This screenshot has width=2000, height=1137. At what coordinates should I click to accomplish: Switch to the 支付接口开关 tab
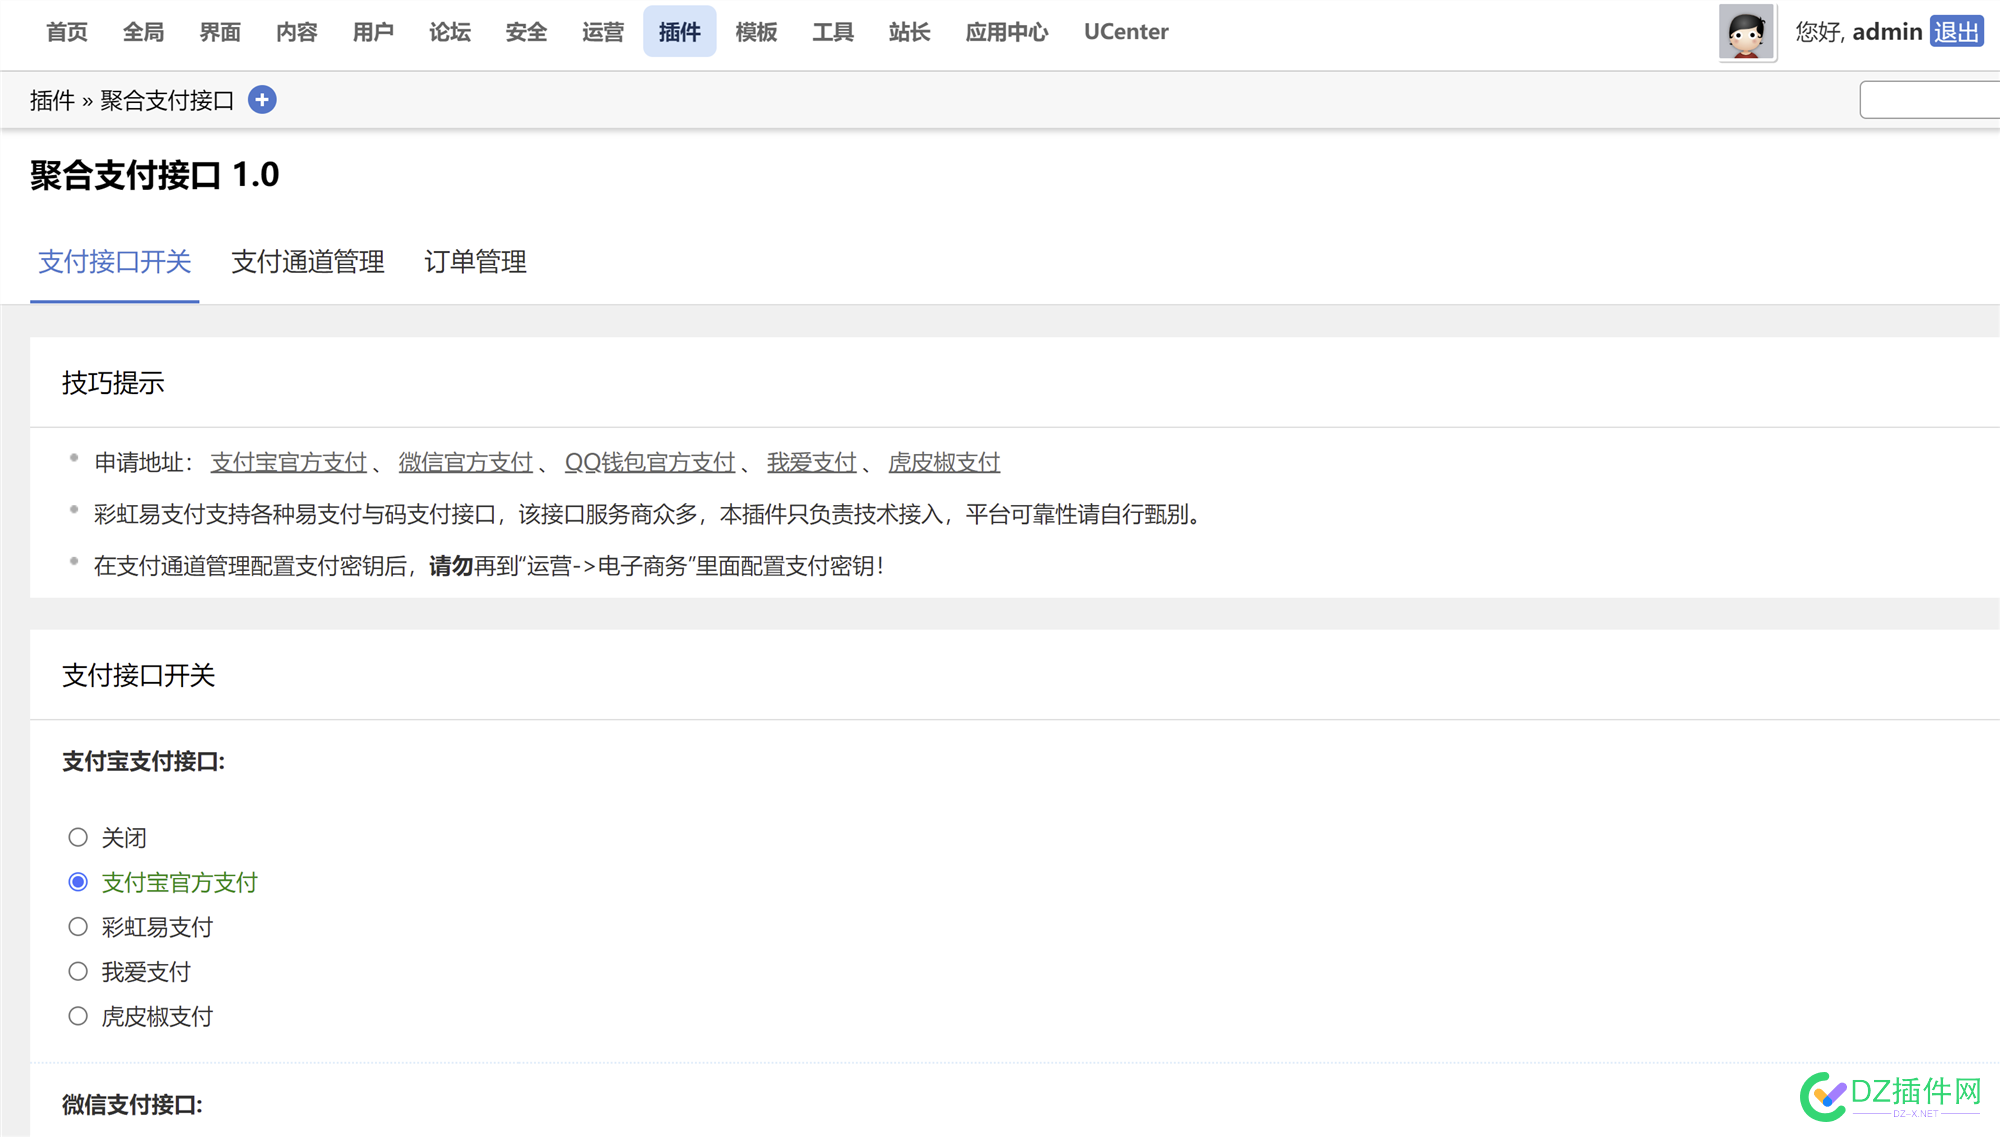pos(115,262)
